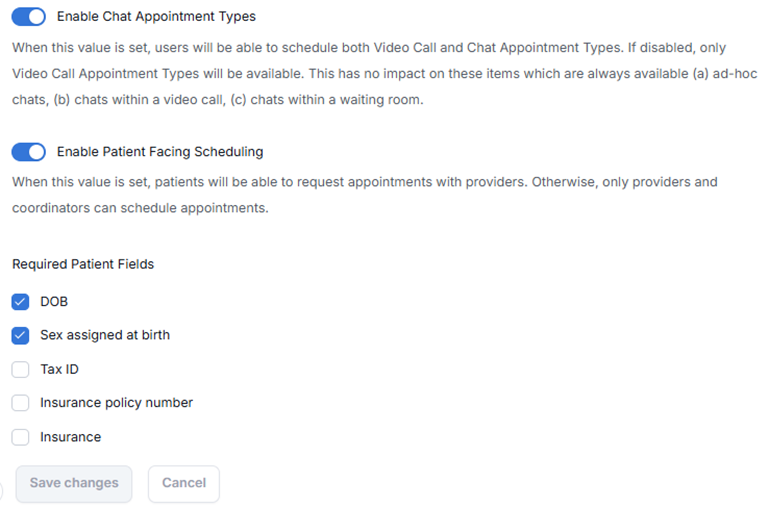This screenshot has width=769, height=507.
Task: Click the "Enable Patient Facing Scheduling" label text
Action: (x=160, y=152)
